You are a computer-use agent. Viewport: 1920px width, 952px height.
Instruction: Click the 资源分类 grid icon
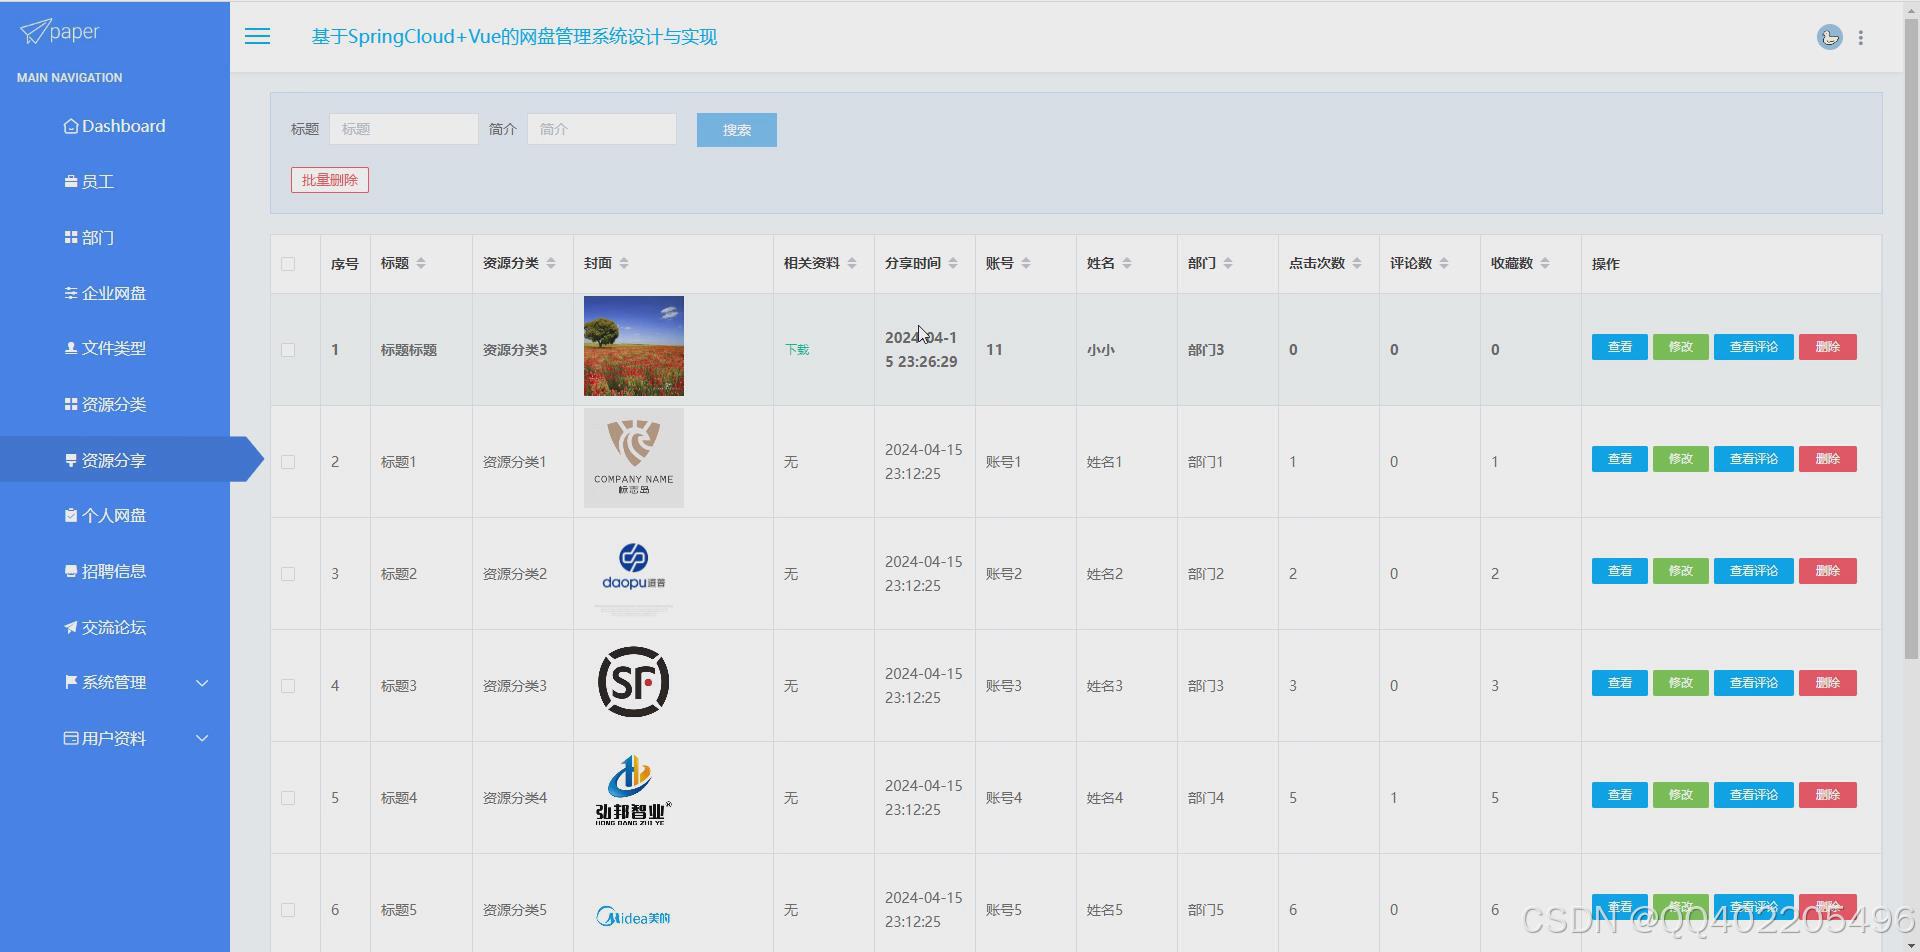(68, 404)
